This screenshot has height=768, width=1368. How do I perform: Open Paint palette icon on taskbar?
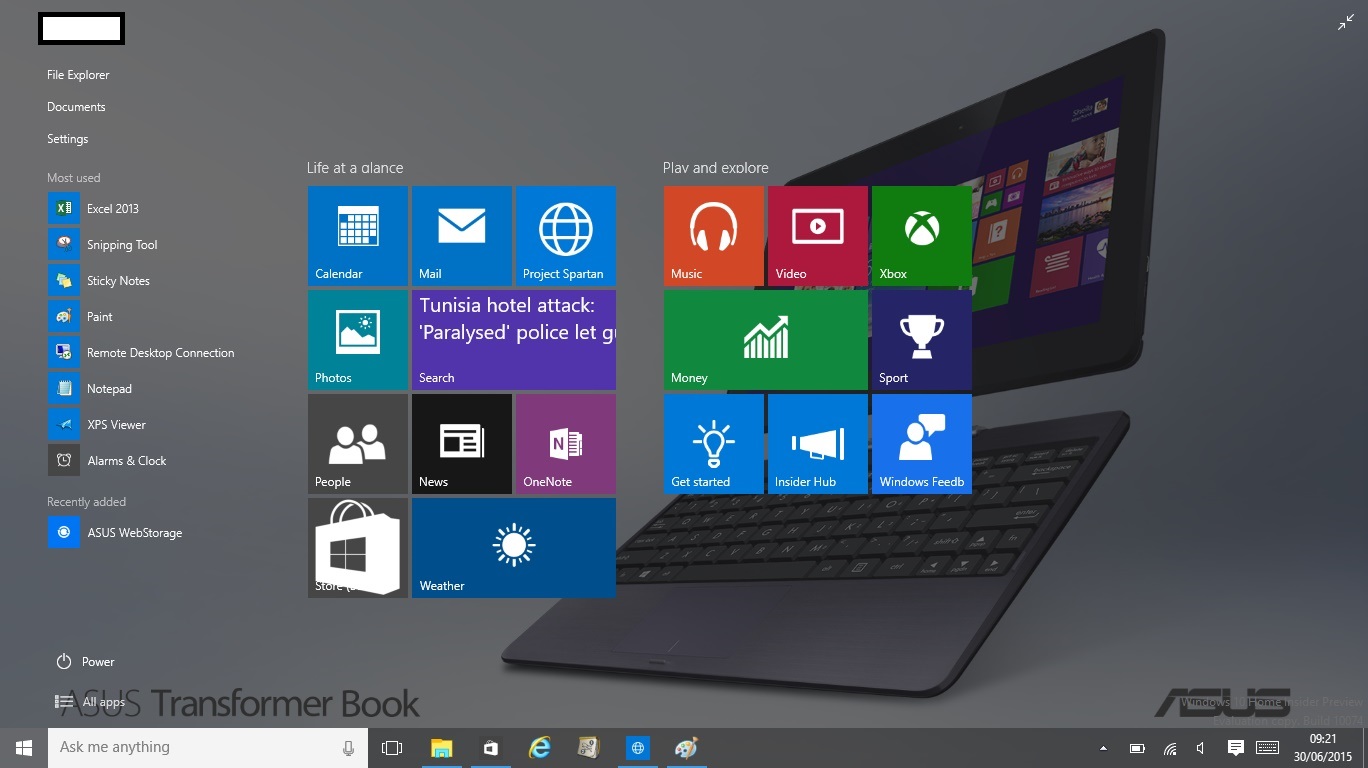tap(686, 748)
